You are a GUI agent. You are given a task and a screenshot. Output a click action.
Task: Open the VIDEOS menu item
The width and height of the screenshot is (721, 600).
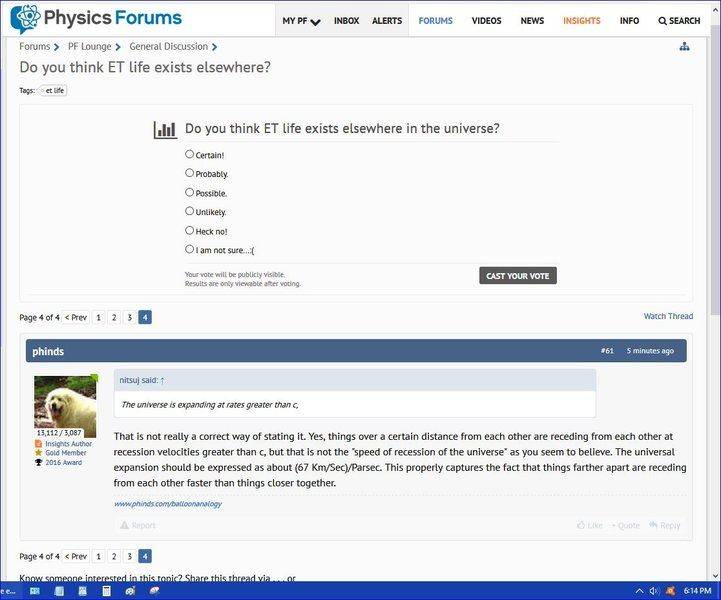486,21
